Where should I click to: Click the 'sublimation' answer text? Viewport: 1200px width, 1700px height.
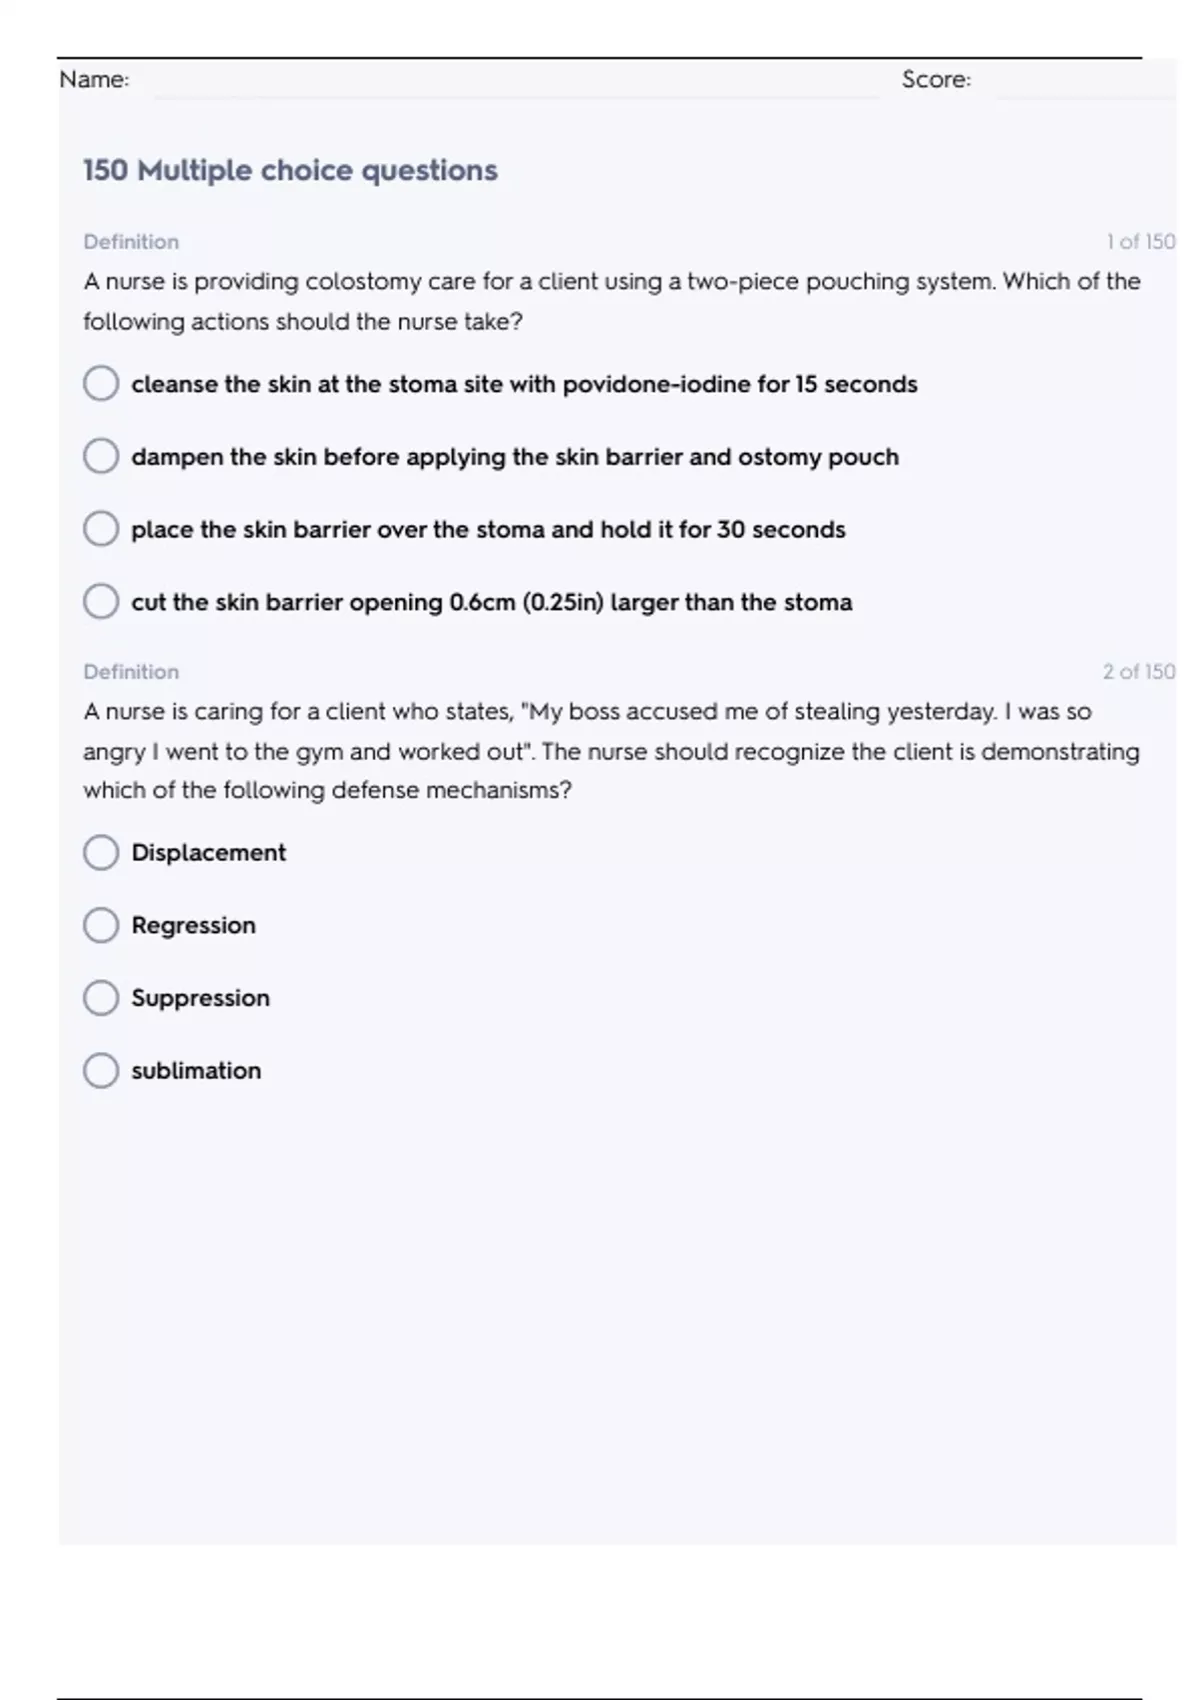tap(196, 1070)
